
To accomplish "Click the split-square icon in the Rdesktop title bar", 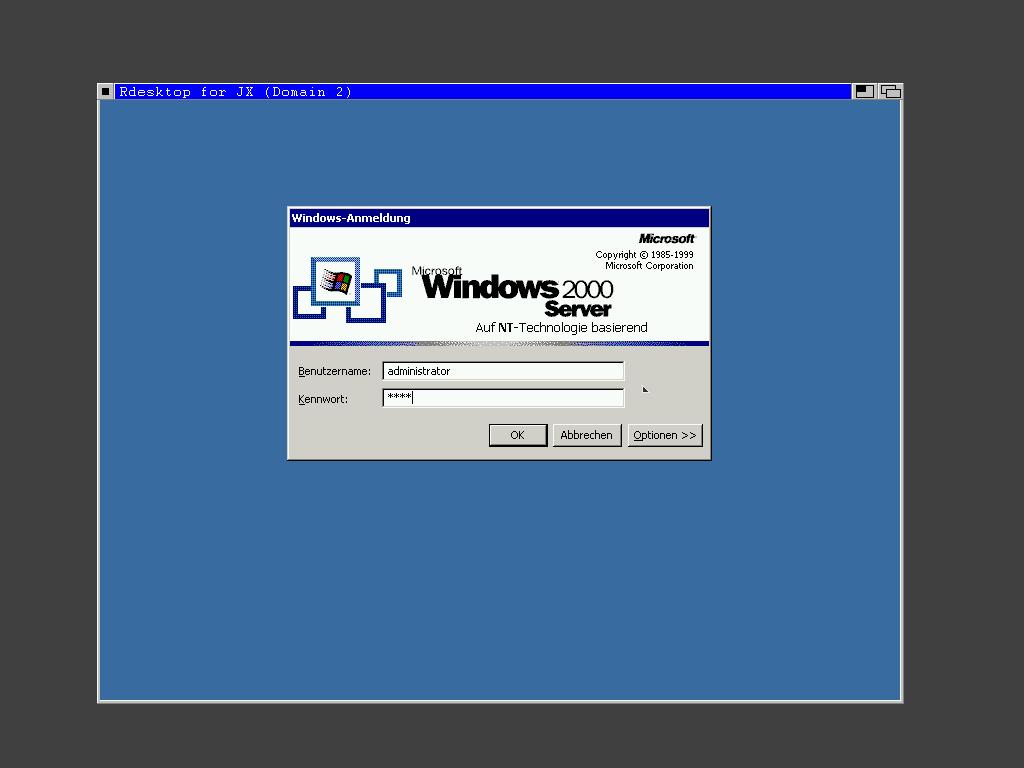I will click(x=864, y=92).
